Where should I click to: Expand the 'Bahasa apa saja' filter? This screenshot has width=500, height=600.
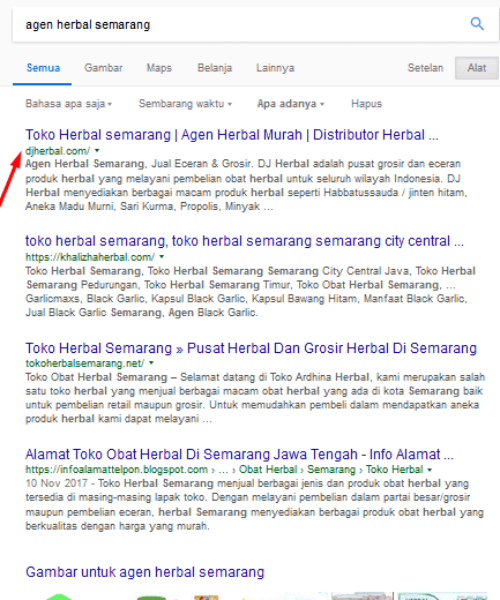click(x=68, y=104)
